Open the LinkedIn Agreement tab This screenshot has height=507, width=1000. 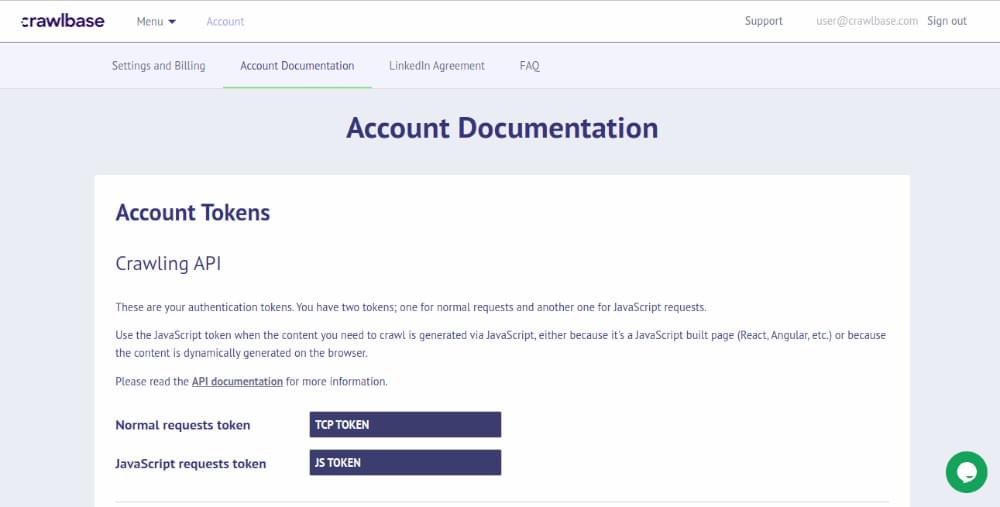tap(437, 66)
